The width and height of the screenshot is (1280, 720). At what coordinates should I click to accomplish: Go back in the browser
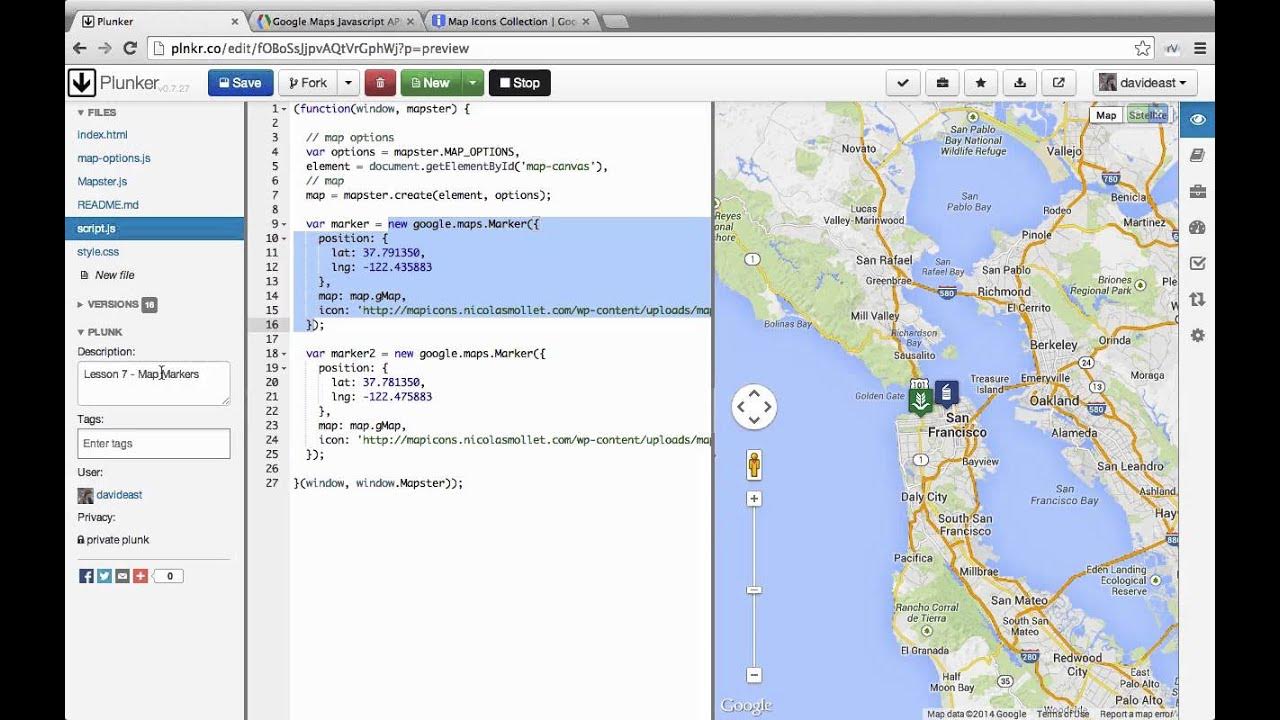(x=80, y=48)
